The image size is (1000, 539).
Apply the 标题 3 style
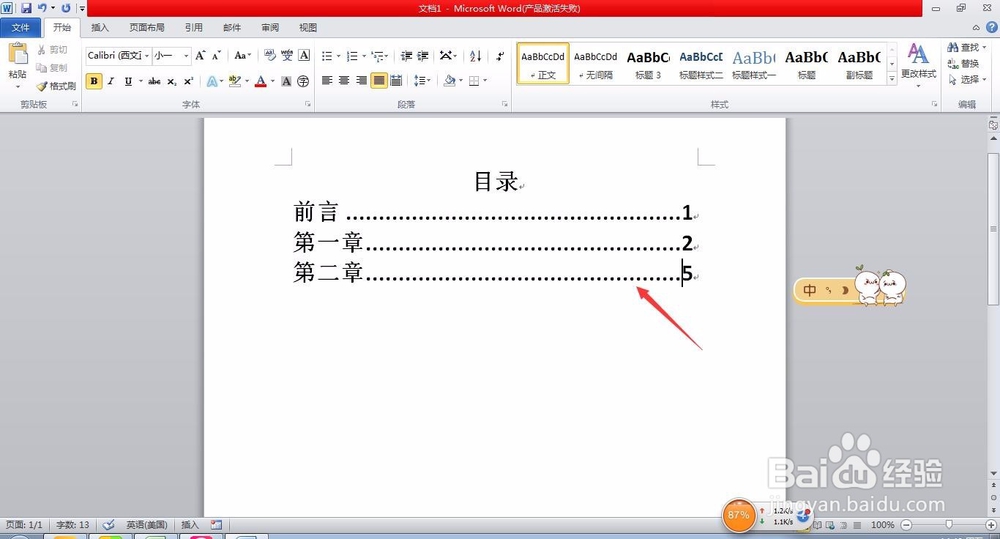648,64
